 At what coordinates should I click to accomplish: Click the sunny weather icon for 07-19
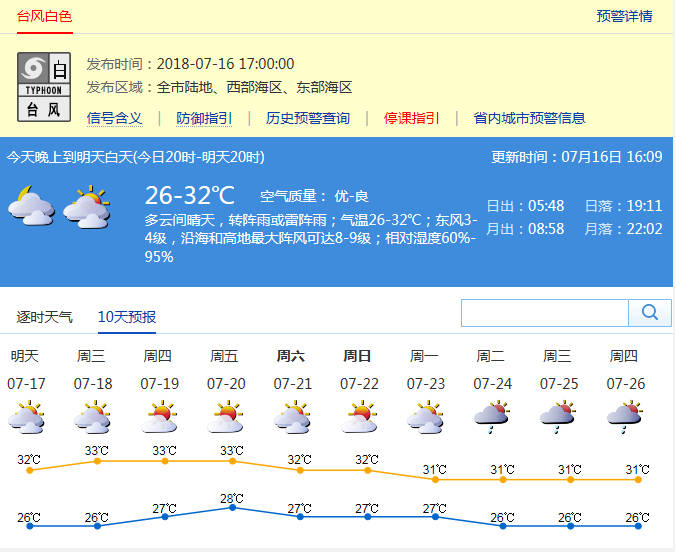click(160, 417)
